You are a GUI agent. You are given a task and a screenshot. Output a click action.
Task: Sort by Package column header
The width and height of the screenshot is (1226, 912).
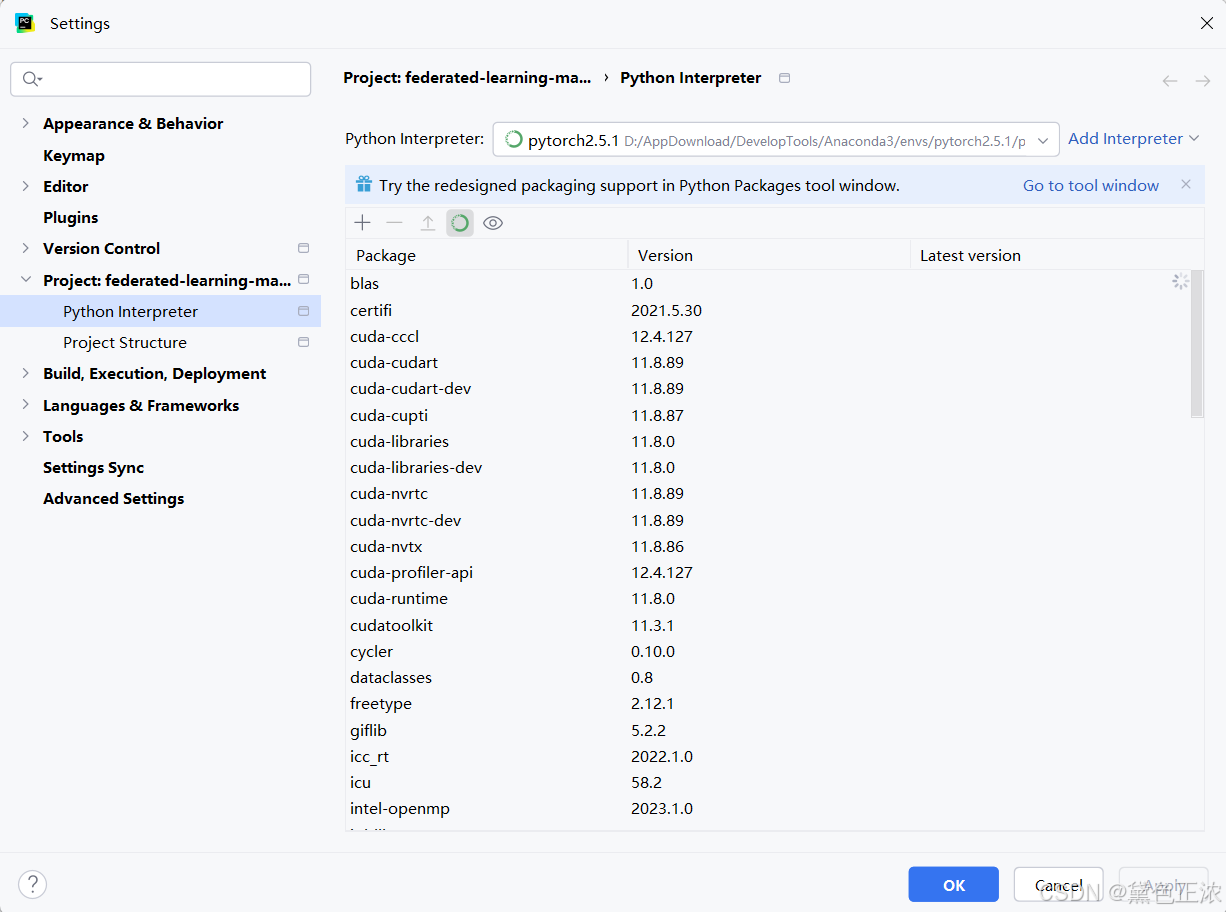487,255
